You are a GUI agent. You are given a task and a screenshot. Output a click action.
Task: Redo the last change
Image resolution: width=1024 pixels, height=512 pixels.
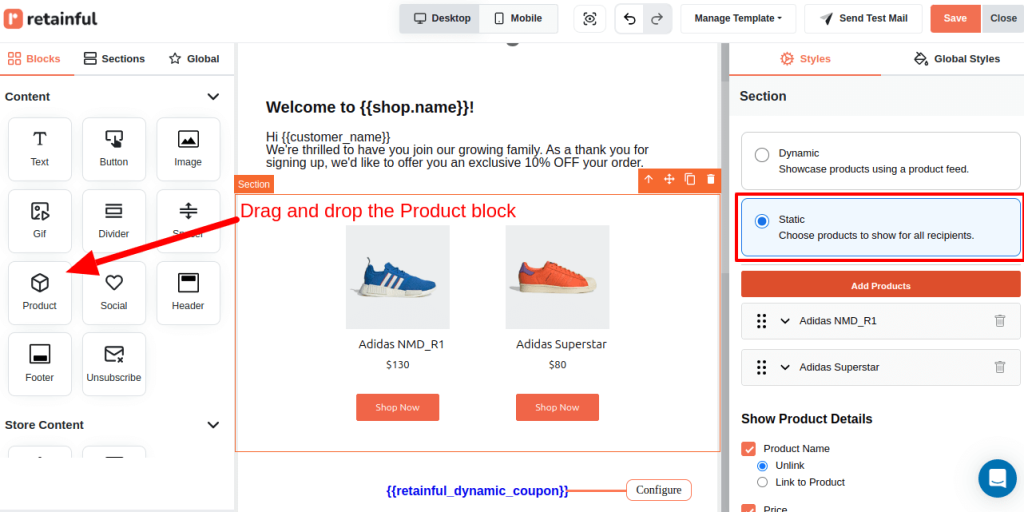point(657,18)
